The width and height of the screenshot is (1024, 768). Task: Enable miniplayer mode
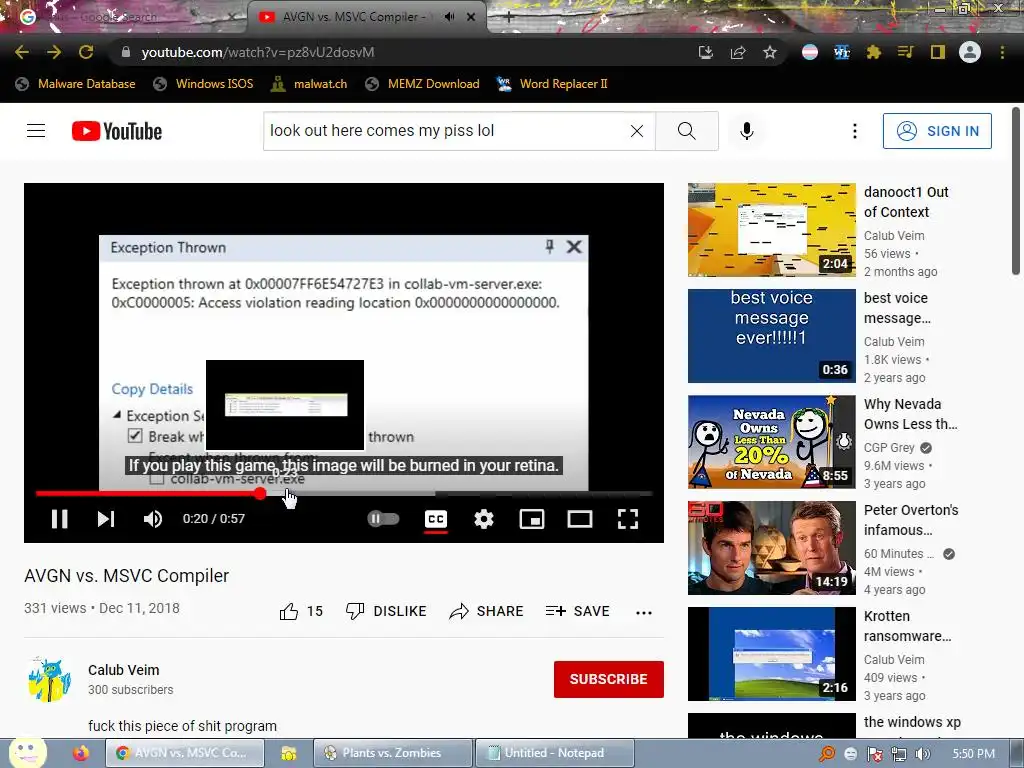pyautogui.click(x=532, y=519)
